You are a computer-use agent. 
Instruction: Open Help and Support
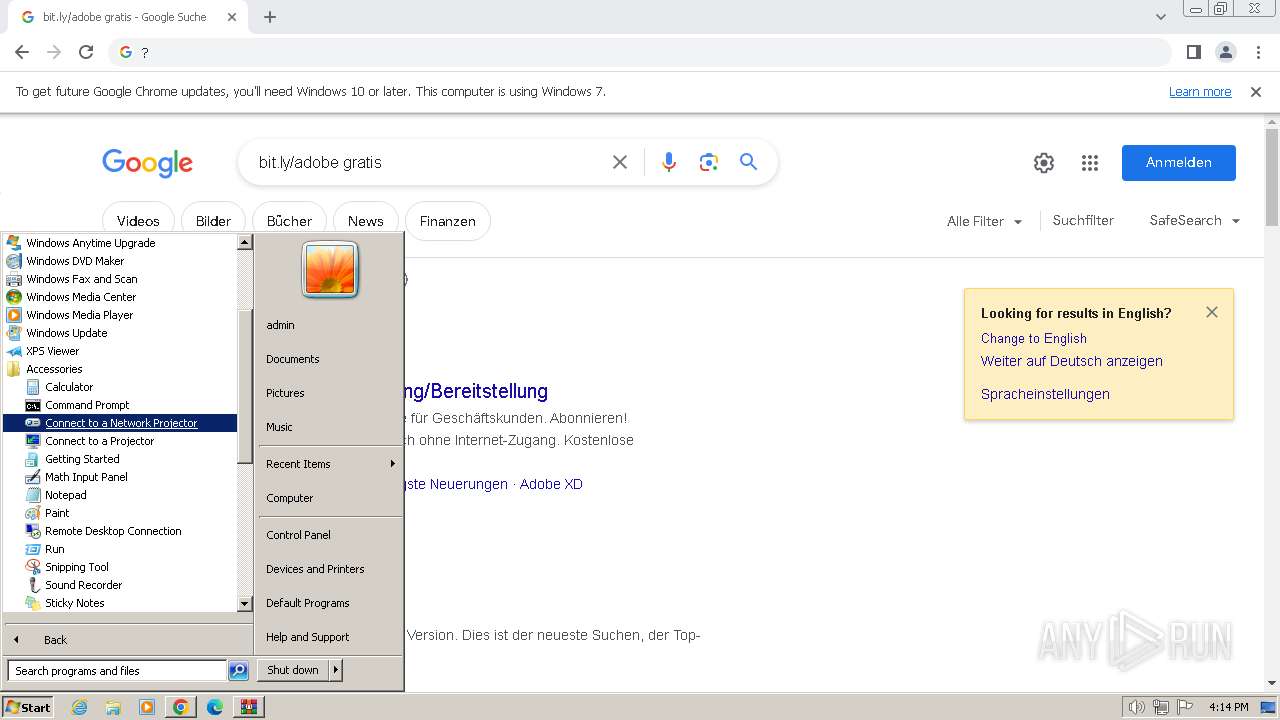point(307,637)
